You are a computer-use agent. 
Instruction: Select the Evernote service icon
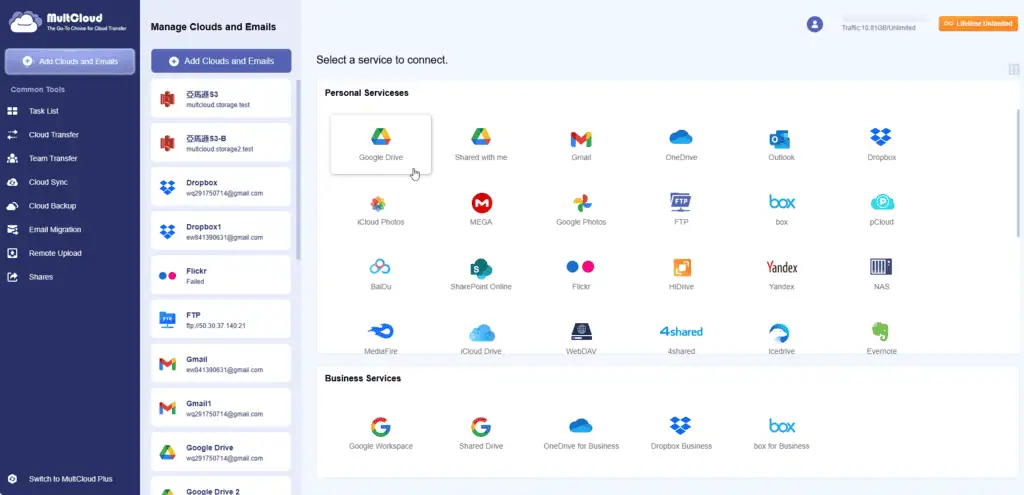pos(880,332)
